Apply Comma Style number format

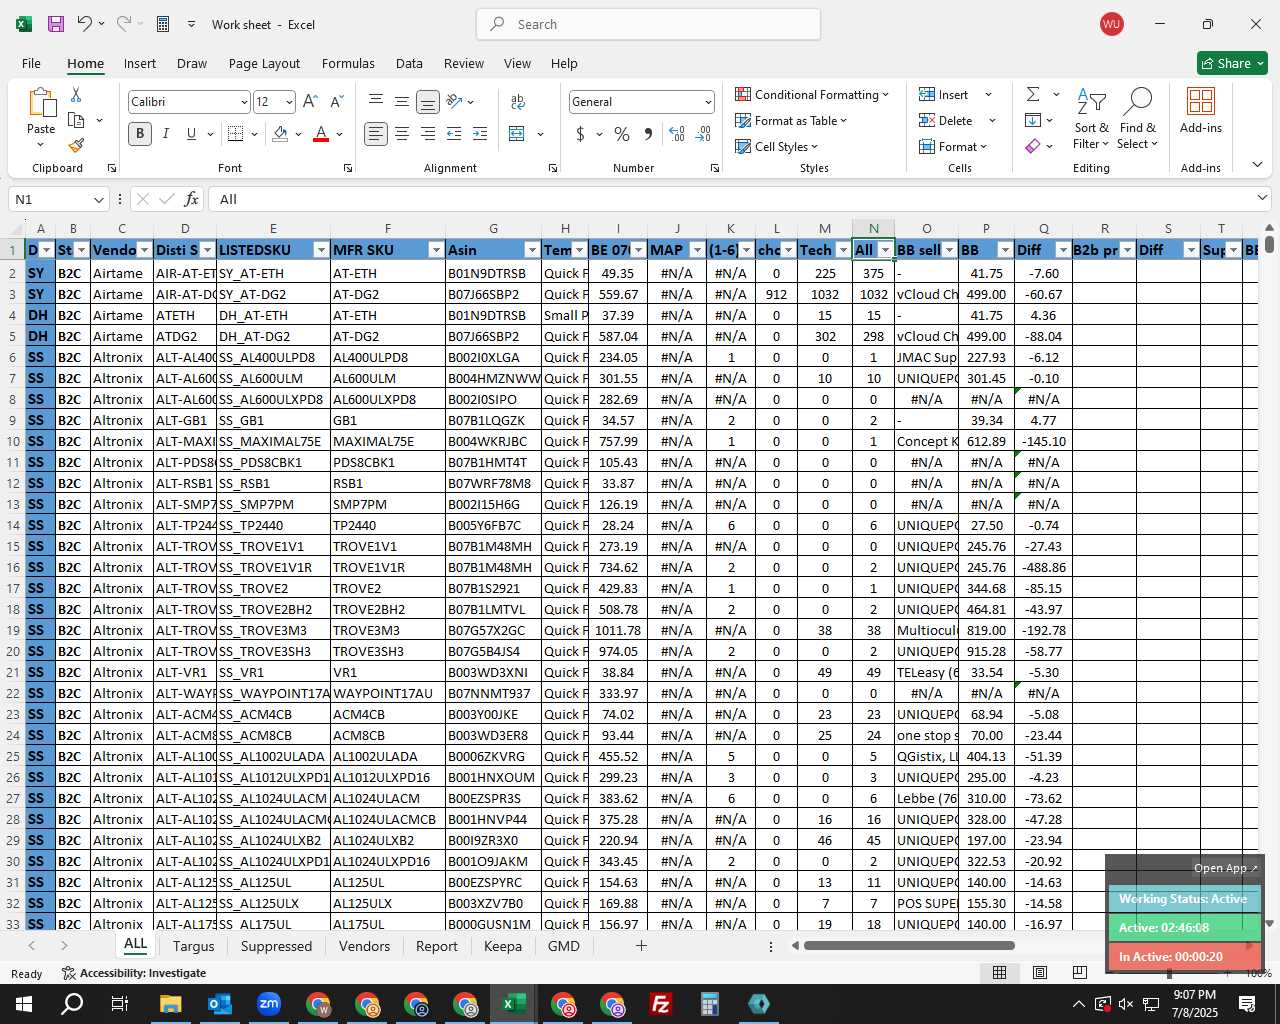[x=648, y=133]
